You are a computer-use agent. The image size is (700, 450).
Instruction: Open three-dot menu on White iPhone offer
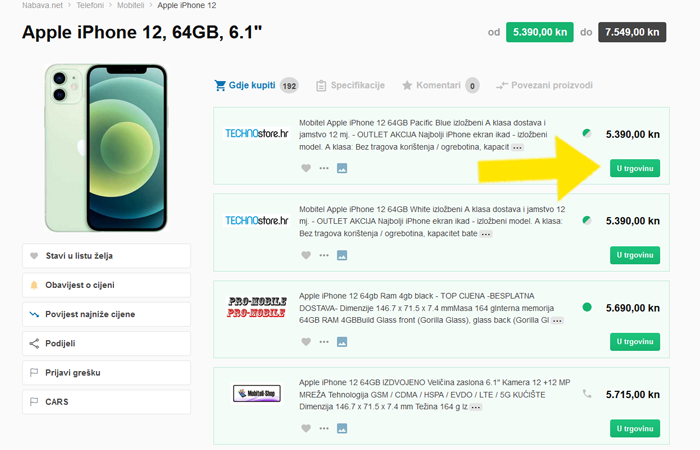pos(324,255)
